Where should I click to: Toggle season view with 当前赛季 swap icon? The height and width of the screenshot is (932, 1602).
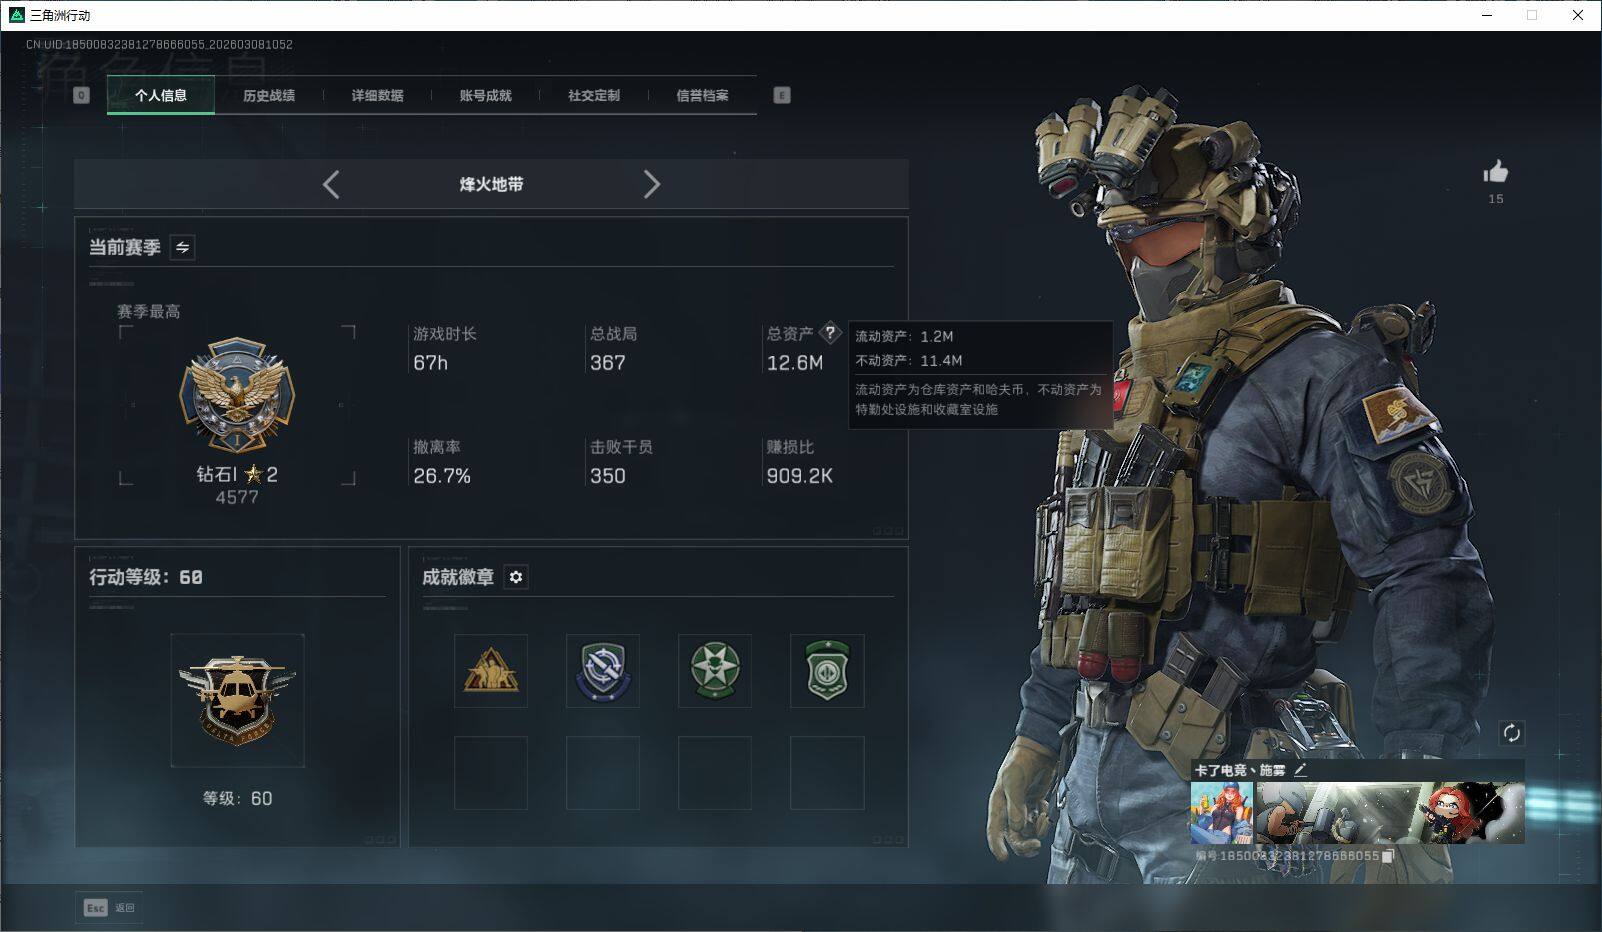click(x=182, y=247)
